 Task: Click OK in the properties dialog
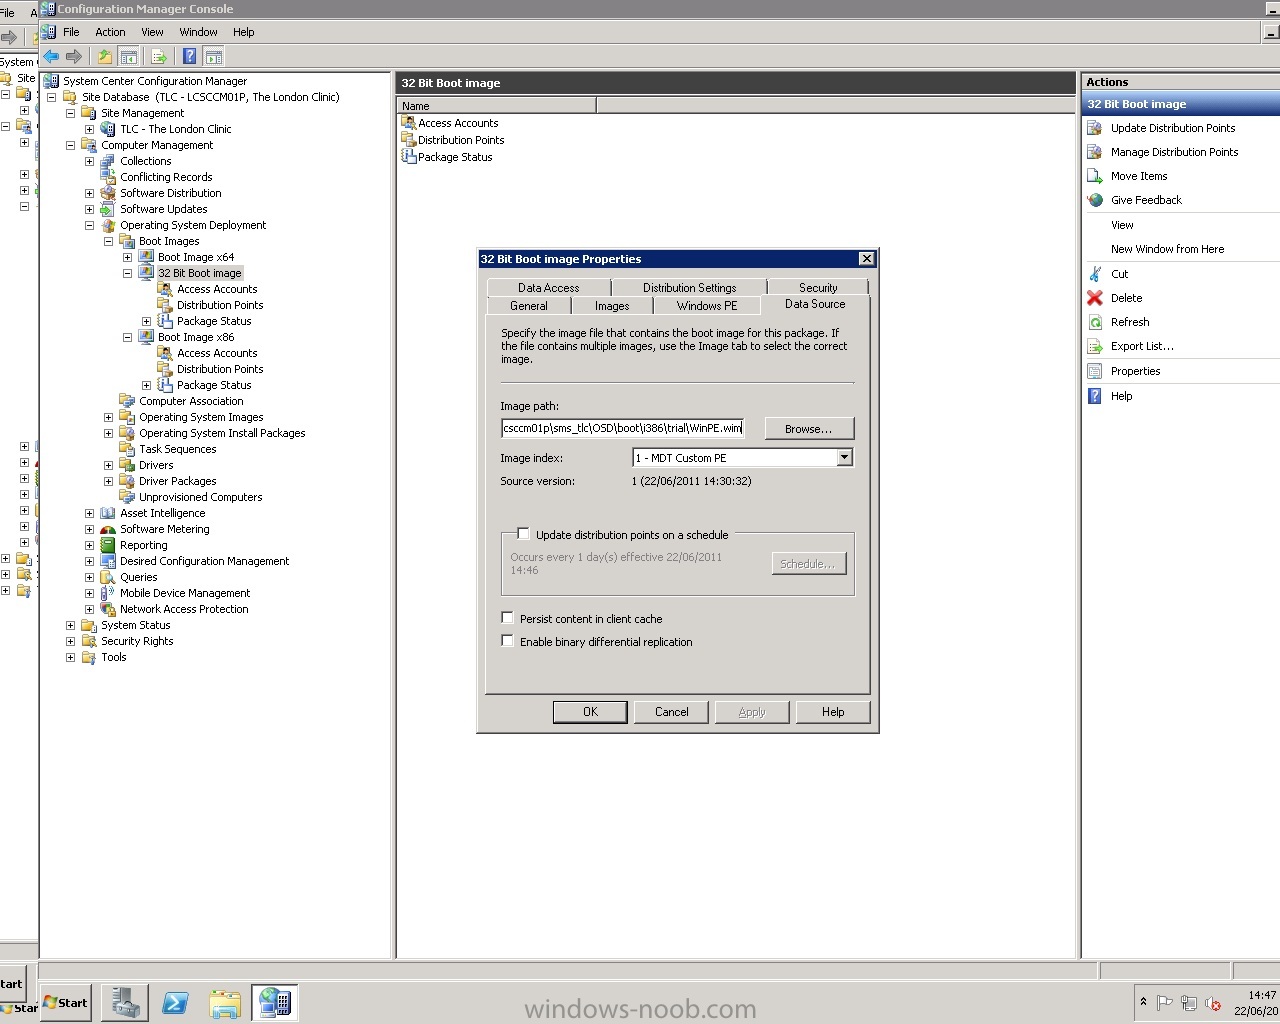coord(590,712)
